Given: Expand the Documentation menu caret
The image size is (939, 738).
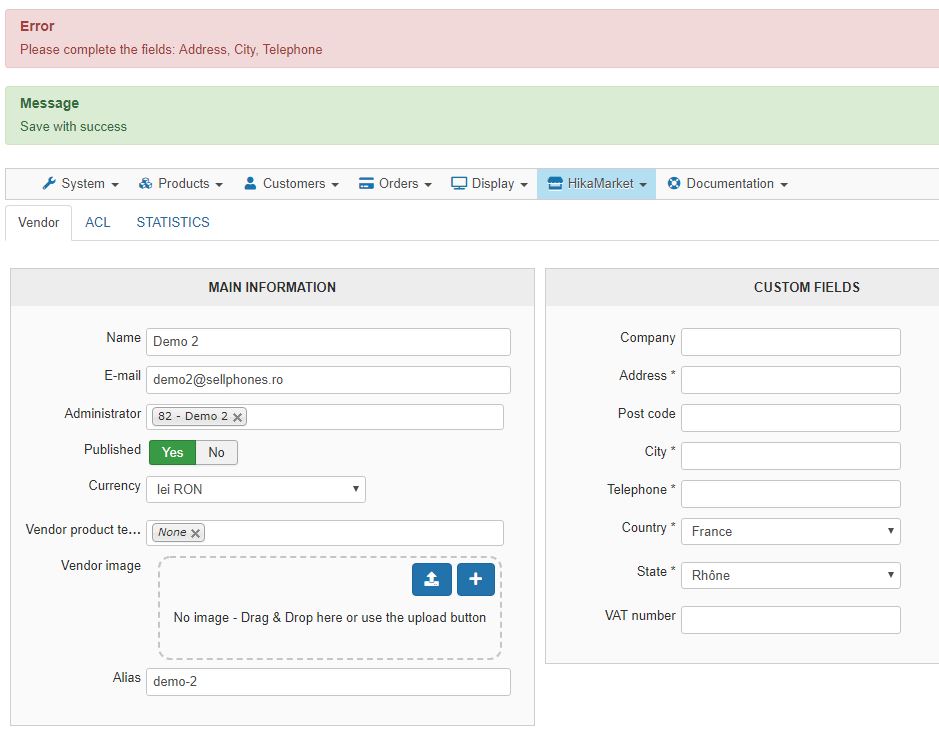Looking at the screenshot, I should click(x=784, y=184).
